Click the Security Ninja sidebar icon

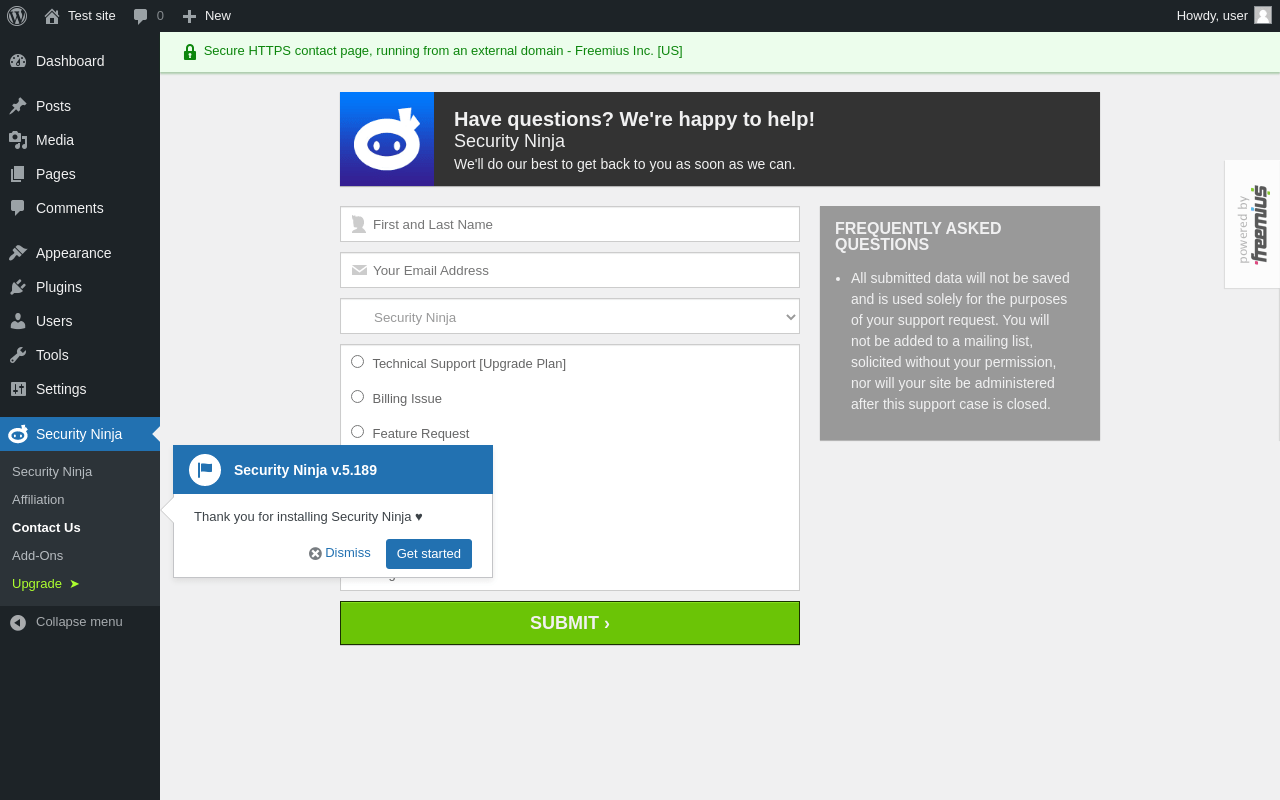click(x=18, y=434)
